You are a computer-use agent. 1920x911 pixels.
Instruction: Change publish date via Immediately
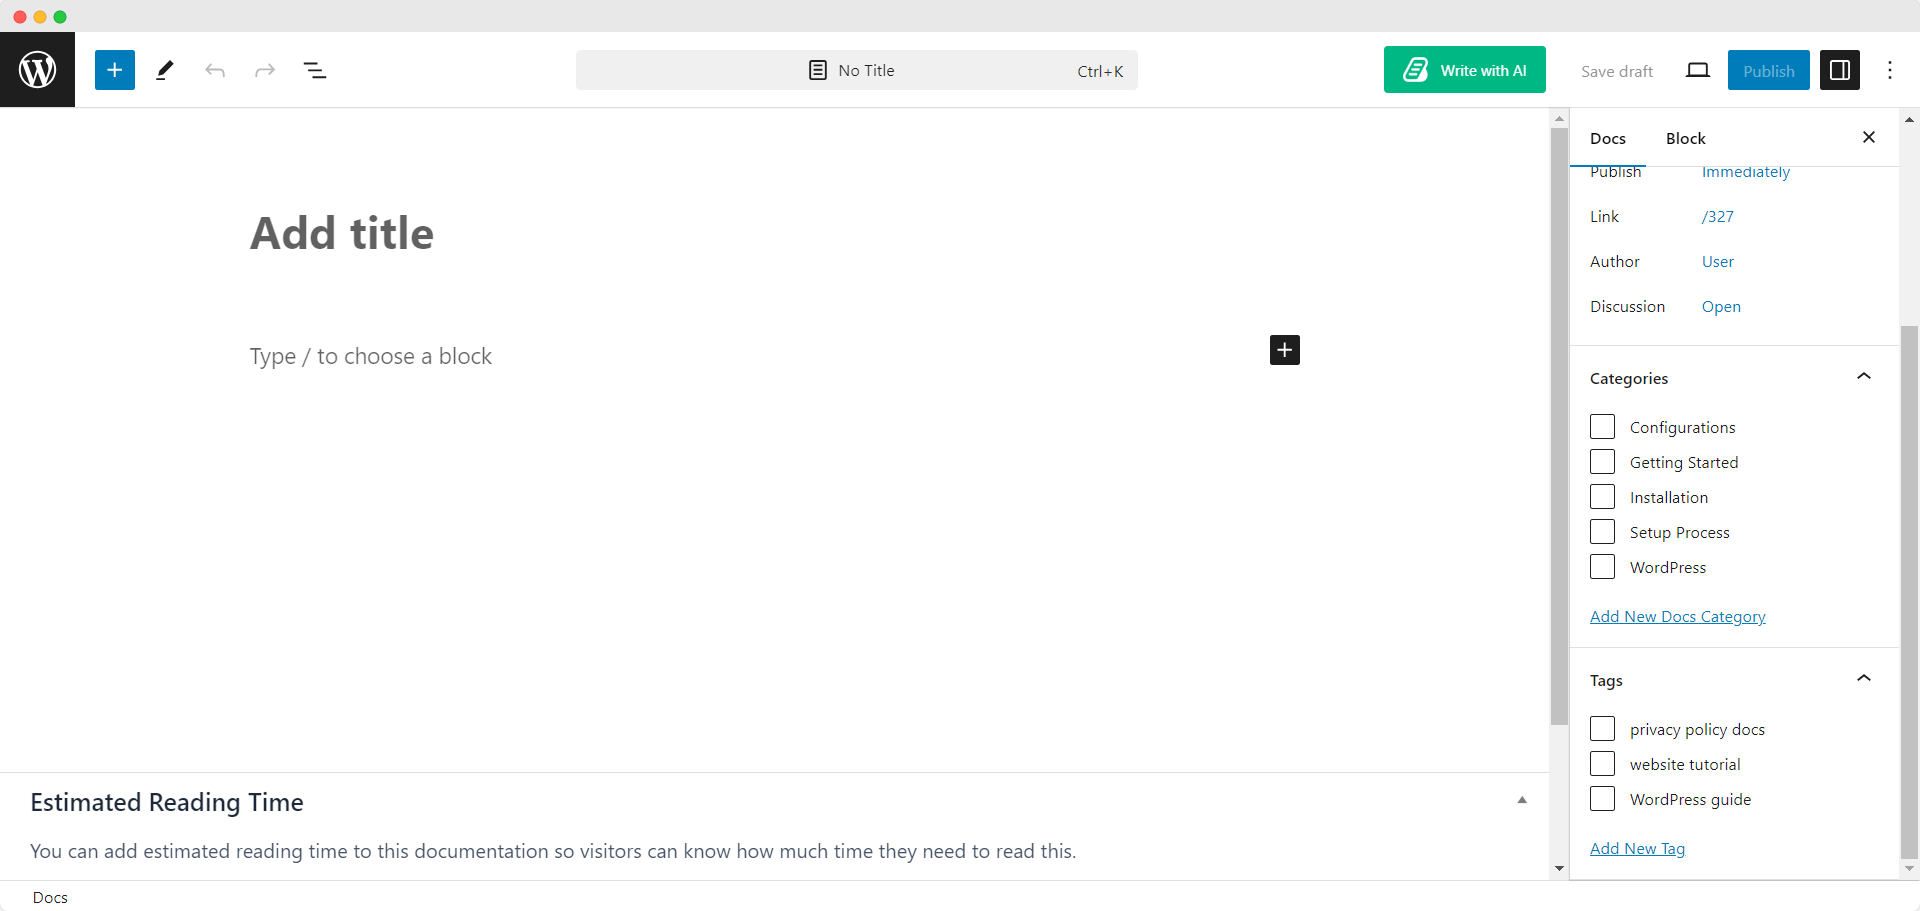pyautogui.click(x=1746, y=172)
